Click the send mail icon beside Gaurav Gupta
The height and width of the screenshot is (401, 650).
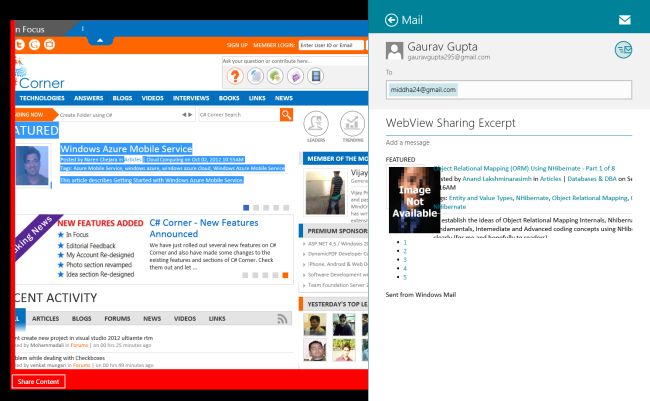(x=623, y=50)
